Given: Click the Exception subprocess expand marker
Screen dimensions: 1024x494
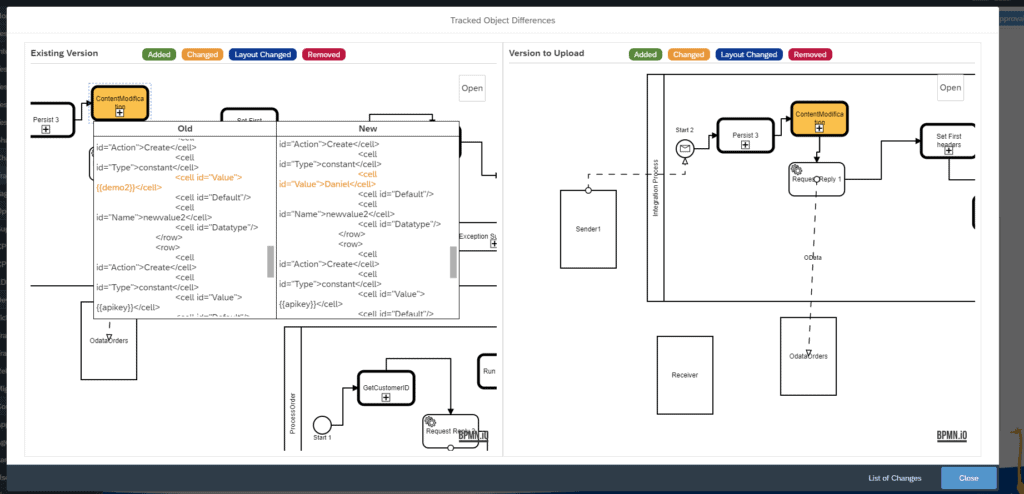Looking at the screenshot, I should pos(493,244).
